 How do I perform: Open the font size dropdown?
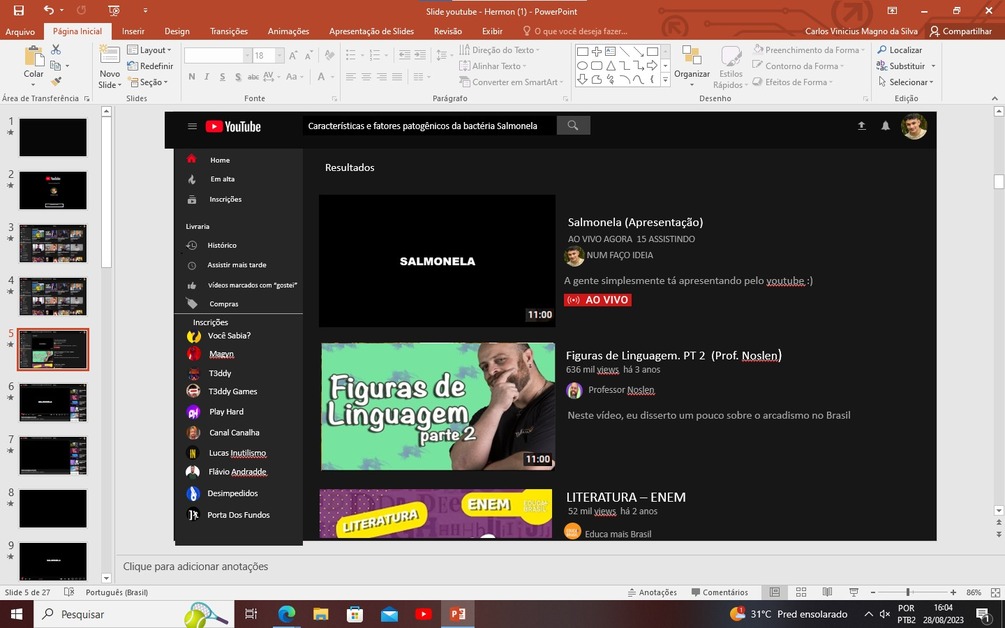pyautogui.click(x=279, y=56)
